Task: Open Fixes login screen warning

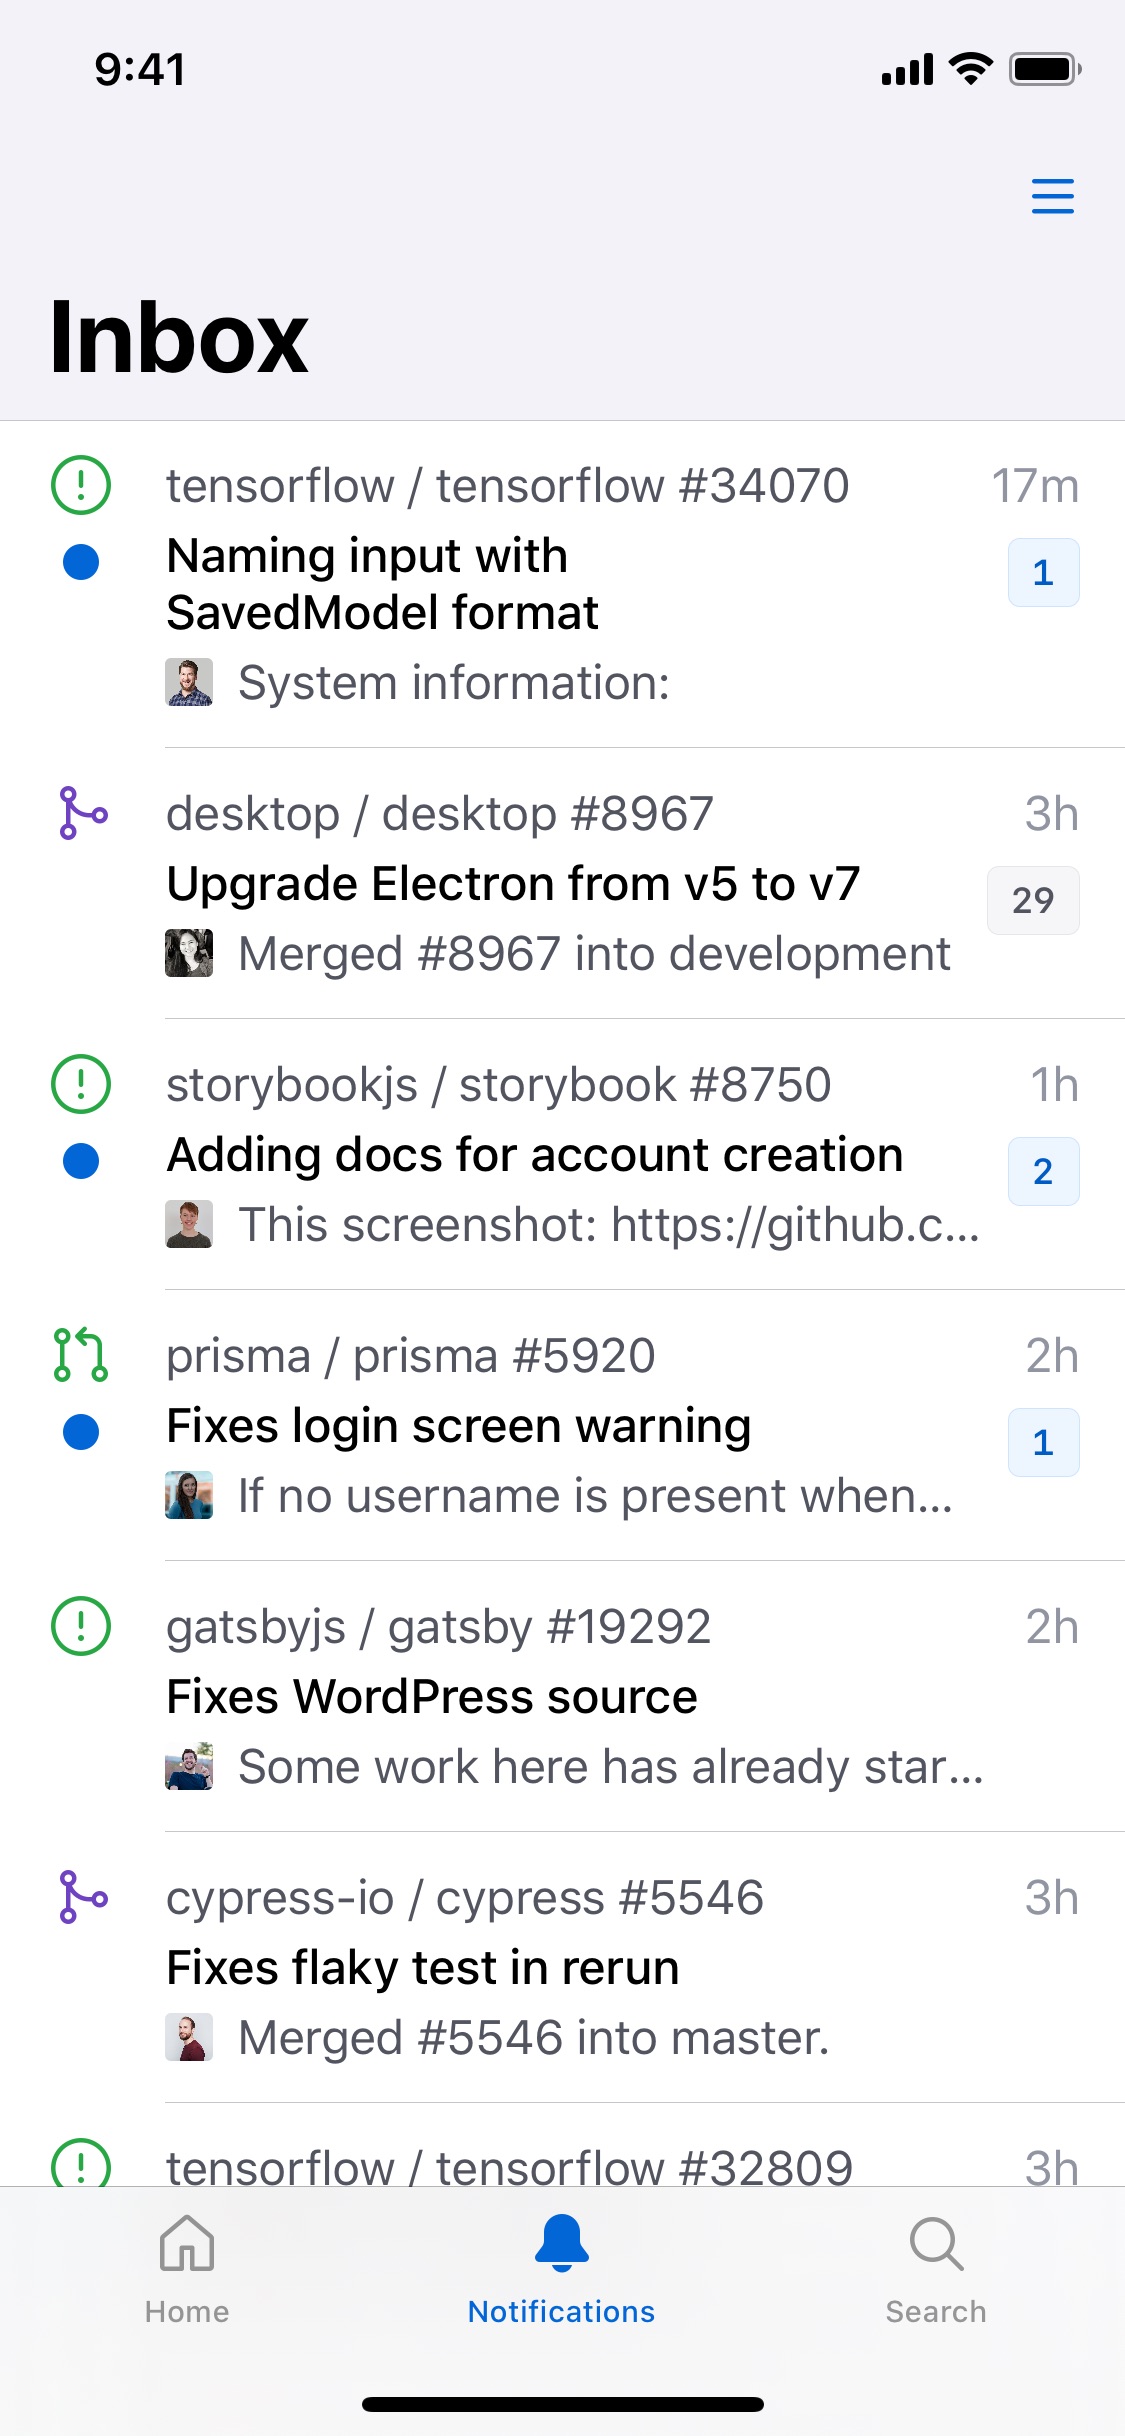Action: tap(459, 1425)
